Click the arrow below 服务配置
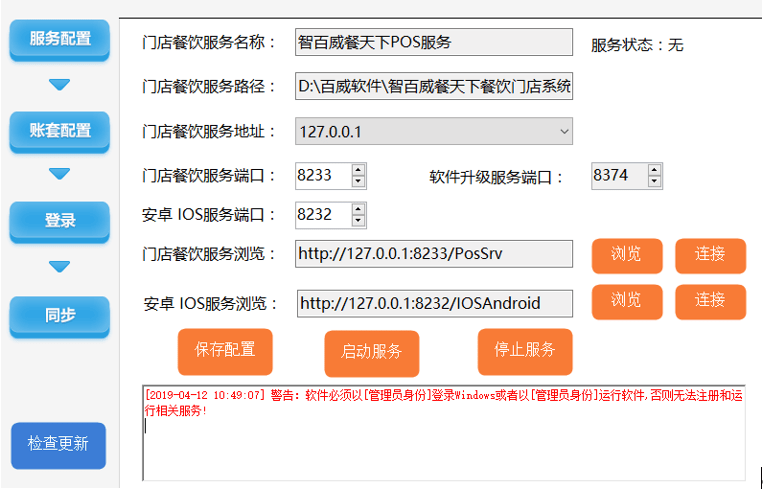763x499 pixels. click(x=59, y=85)
